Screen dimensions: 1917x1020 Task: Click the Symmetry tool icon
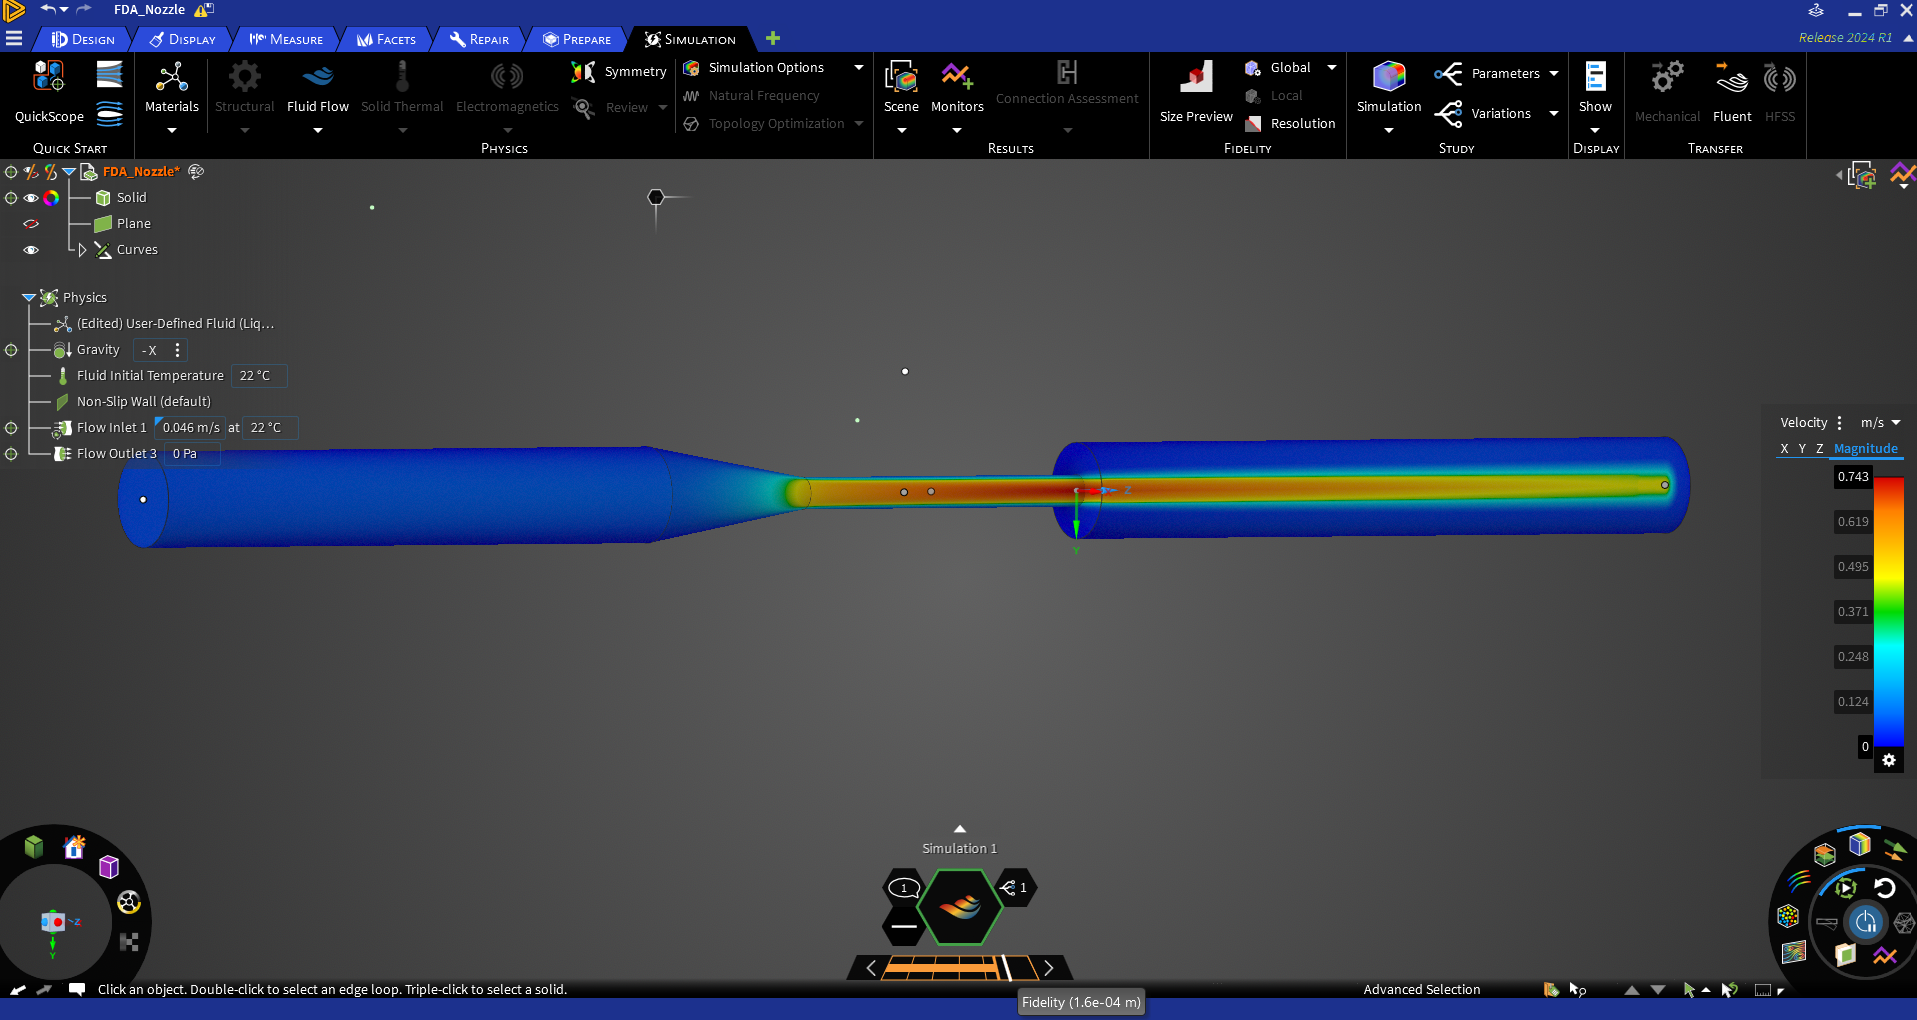click(584, 71)
